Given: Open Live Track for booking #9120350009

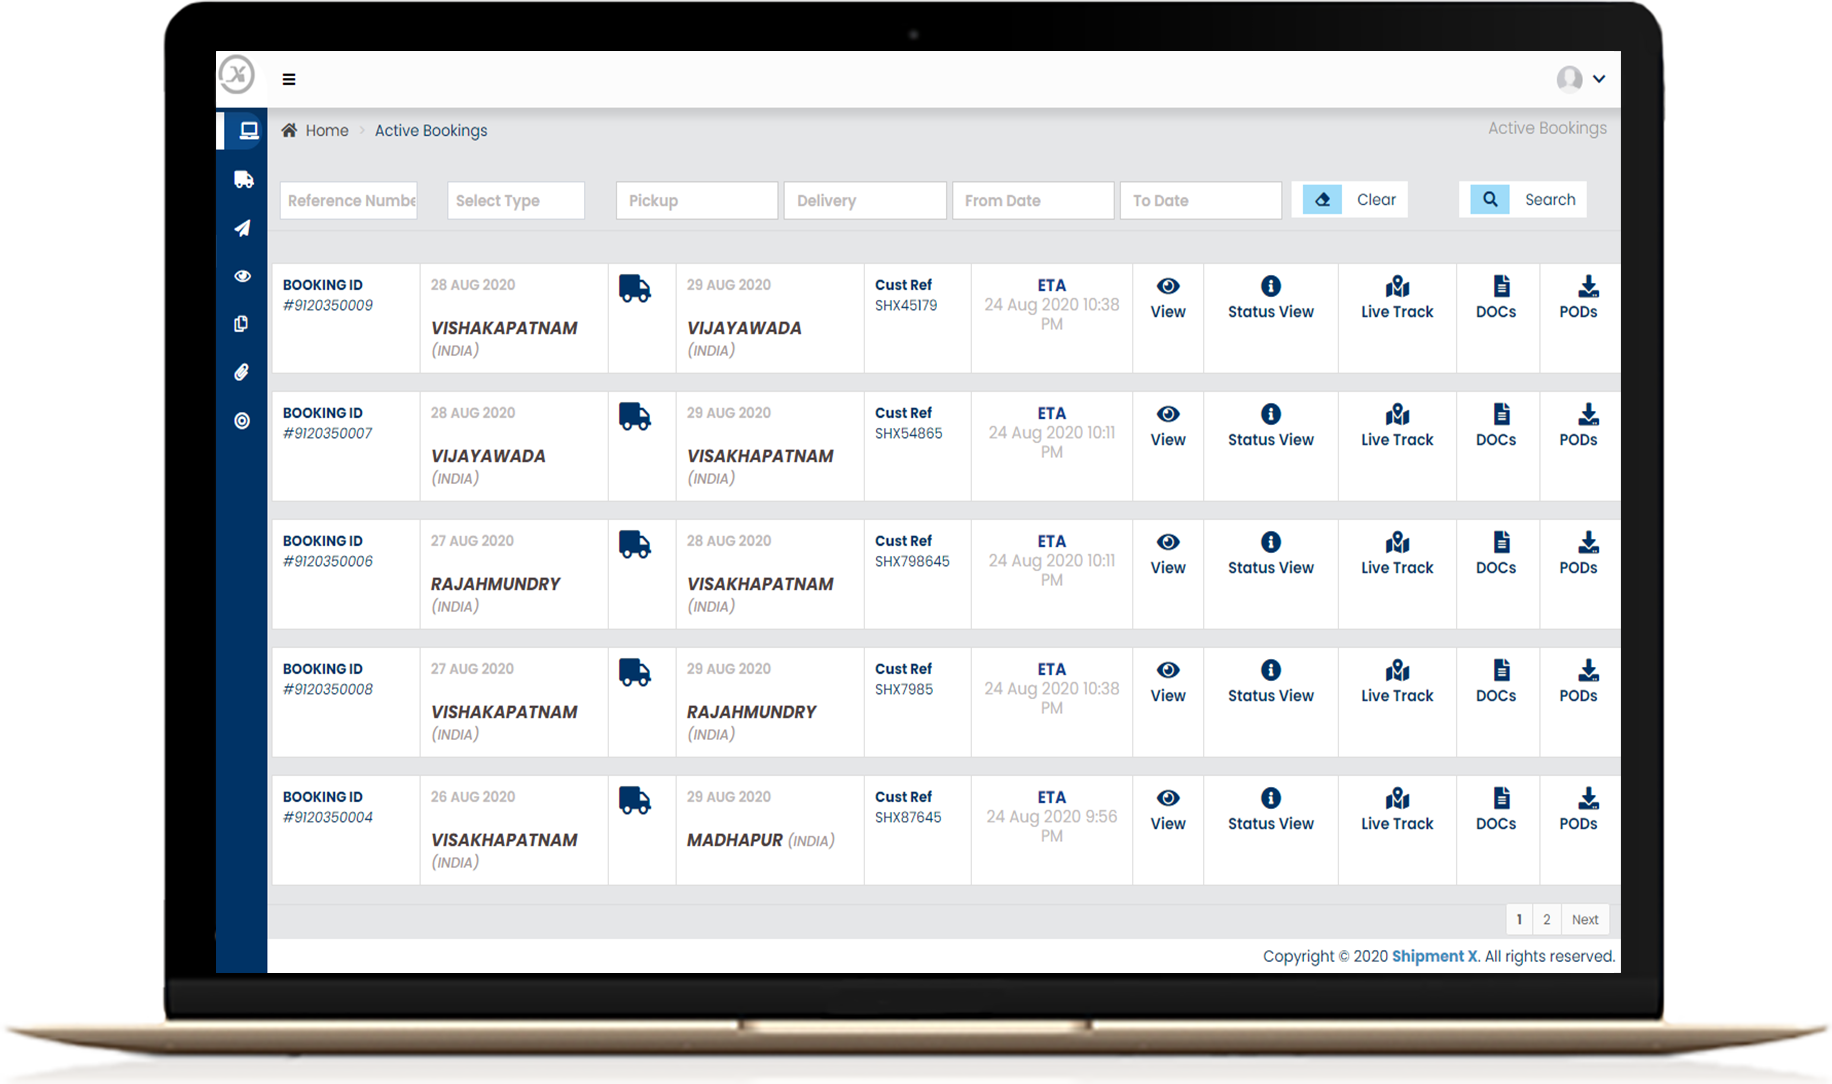Looking at the screenshot, I should click(x=1397, y=298).
